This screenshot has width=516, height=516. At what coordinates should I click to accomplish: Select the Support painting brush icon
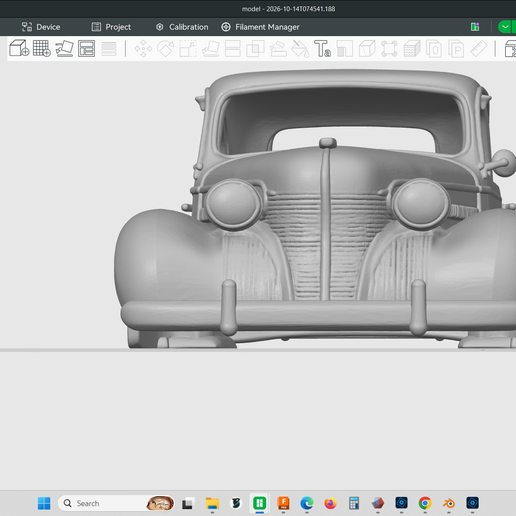point(278,49)
